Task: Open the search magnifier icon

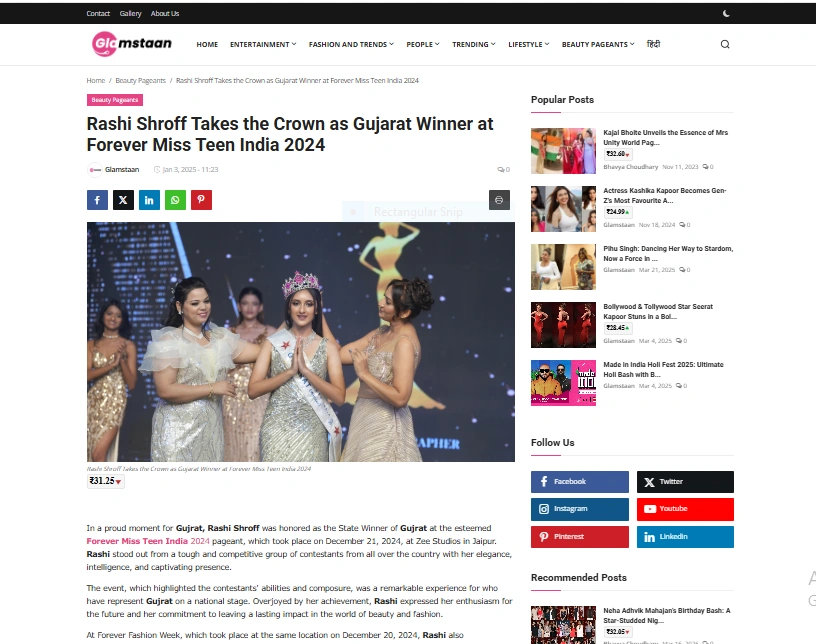Action: pos(725,44)
